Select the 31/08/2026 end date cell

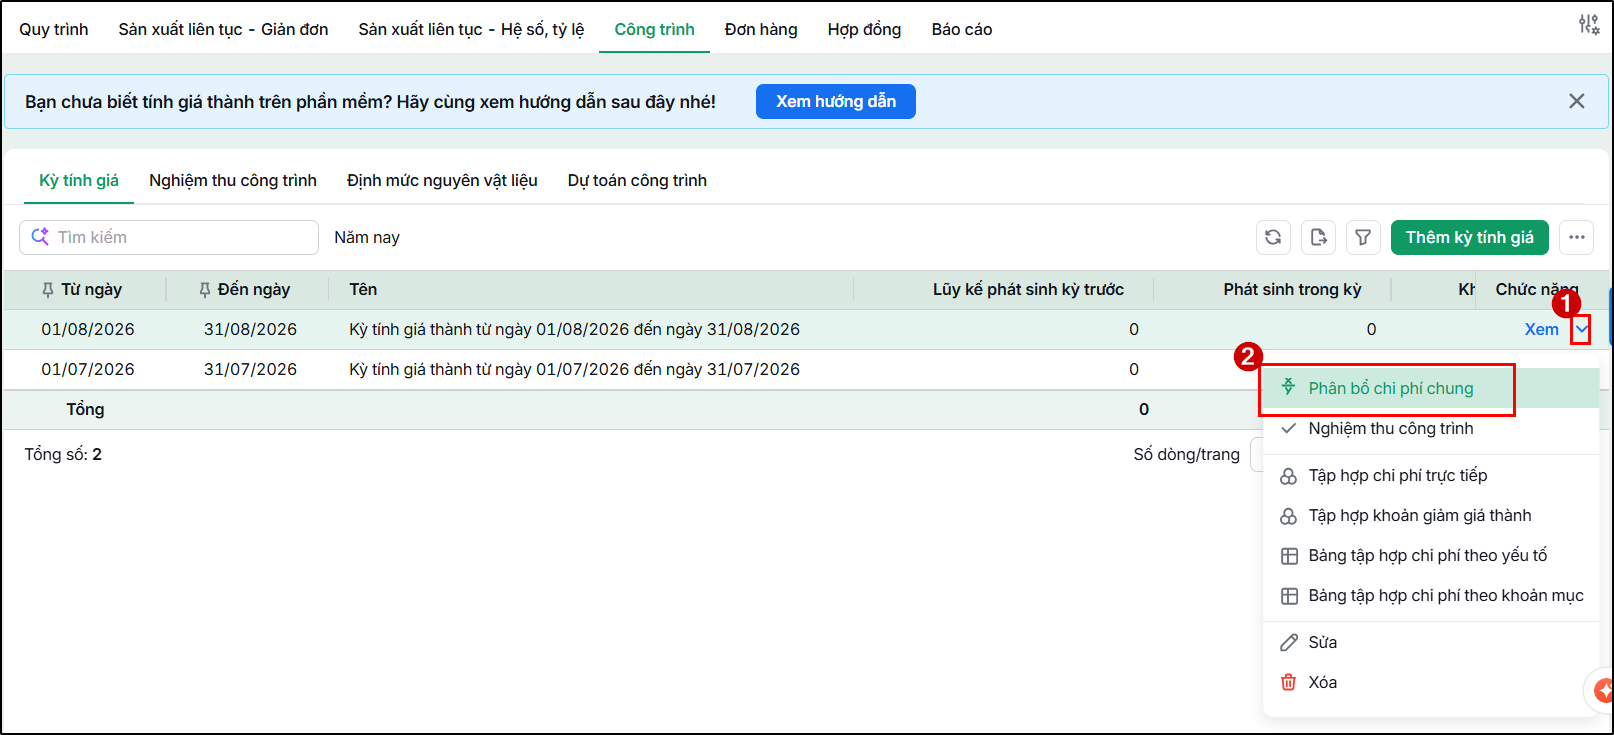click(x=250, y=329)
